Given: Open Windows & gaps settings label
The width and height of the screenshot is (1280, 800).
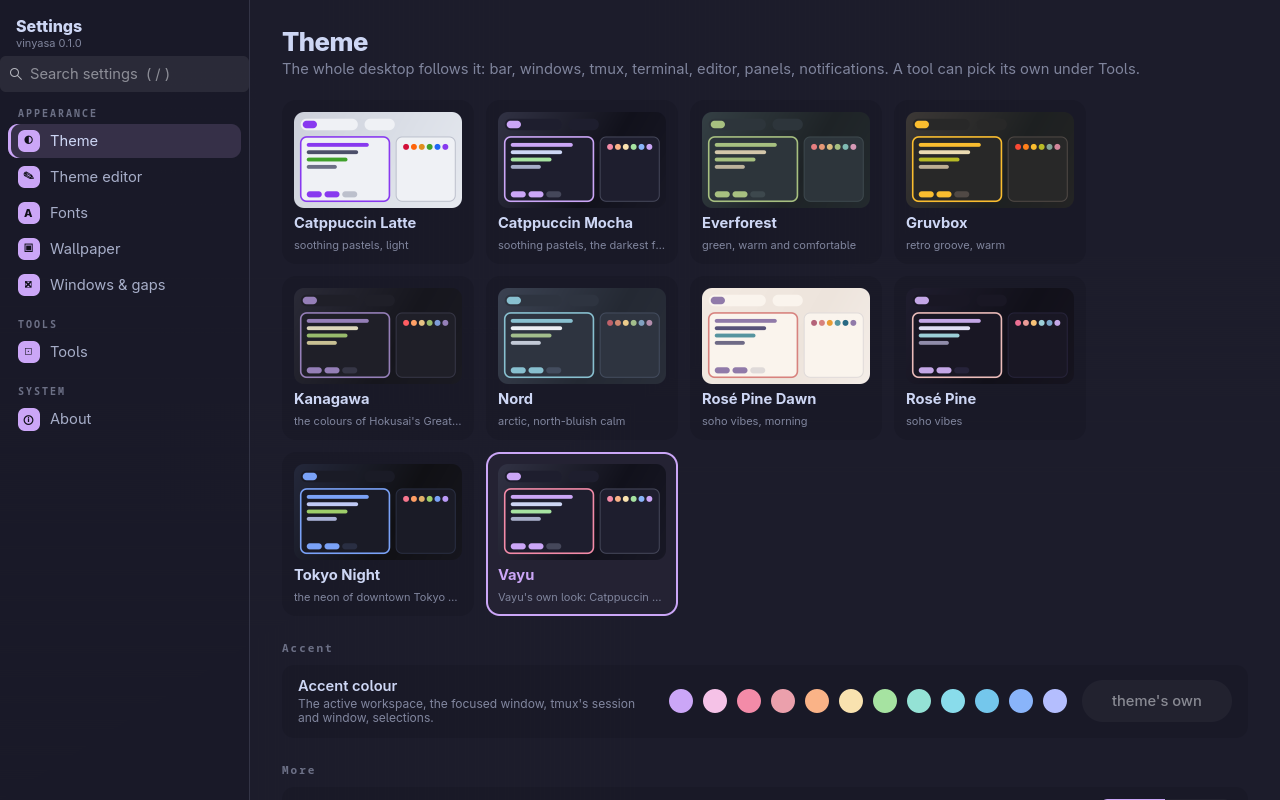Looking at the screenshot, I should click(108, 285).
